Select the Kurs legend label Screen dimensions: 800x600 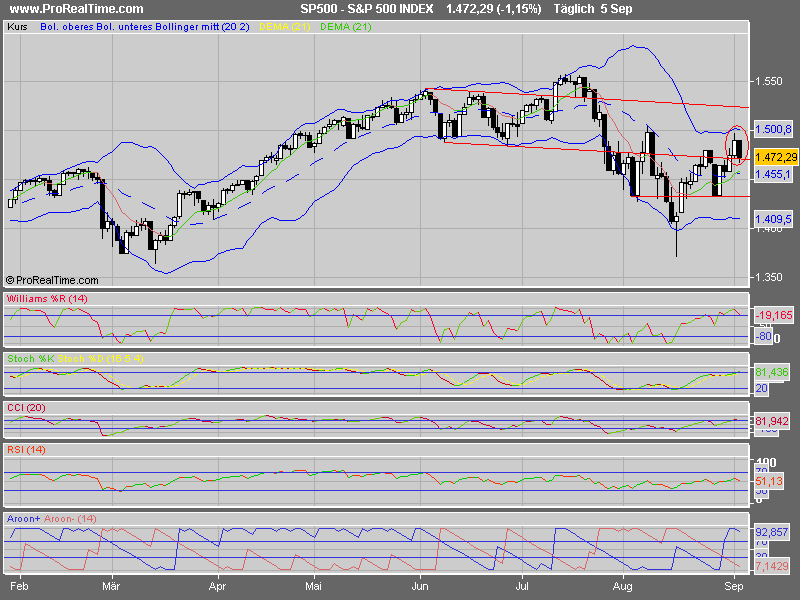click(x=17, y=27)
